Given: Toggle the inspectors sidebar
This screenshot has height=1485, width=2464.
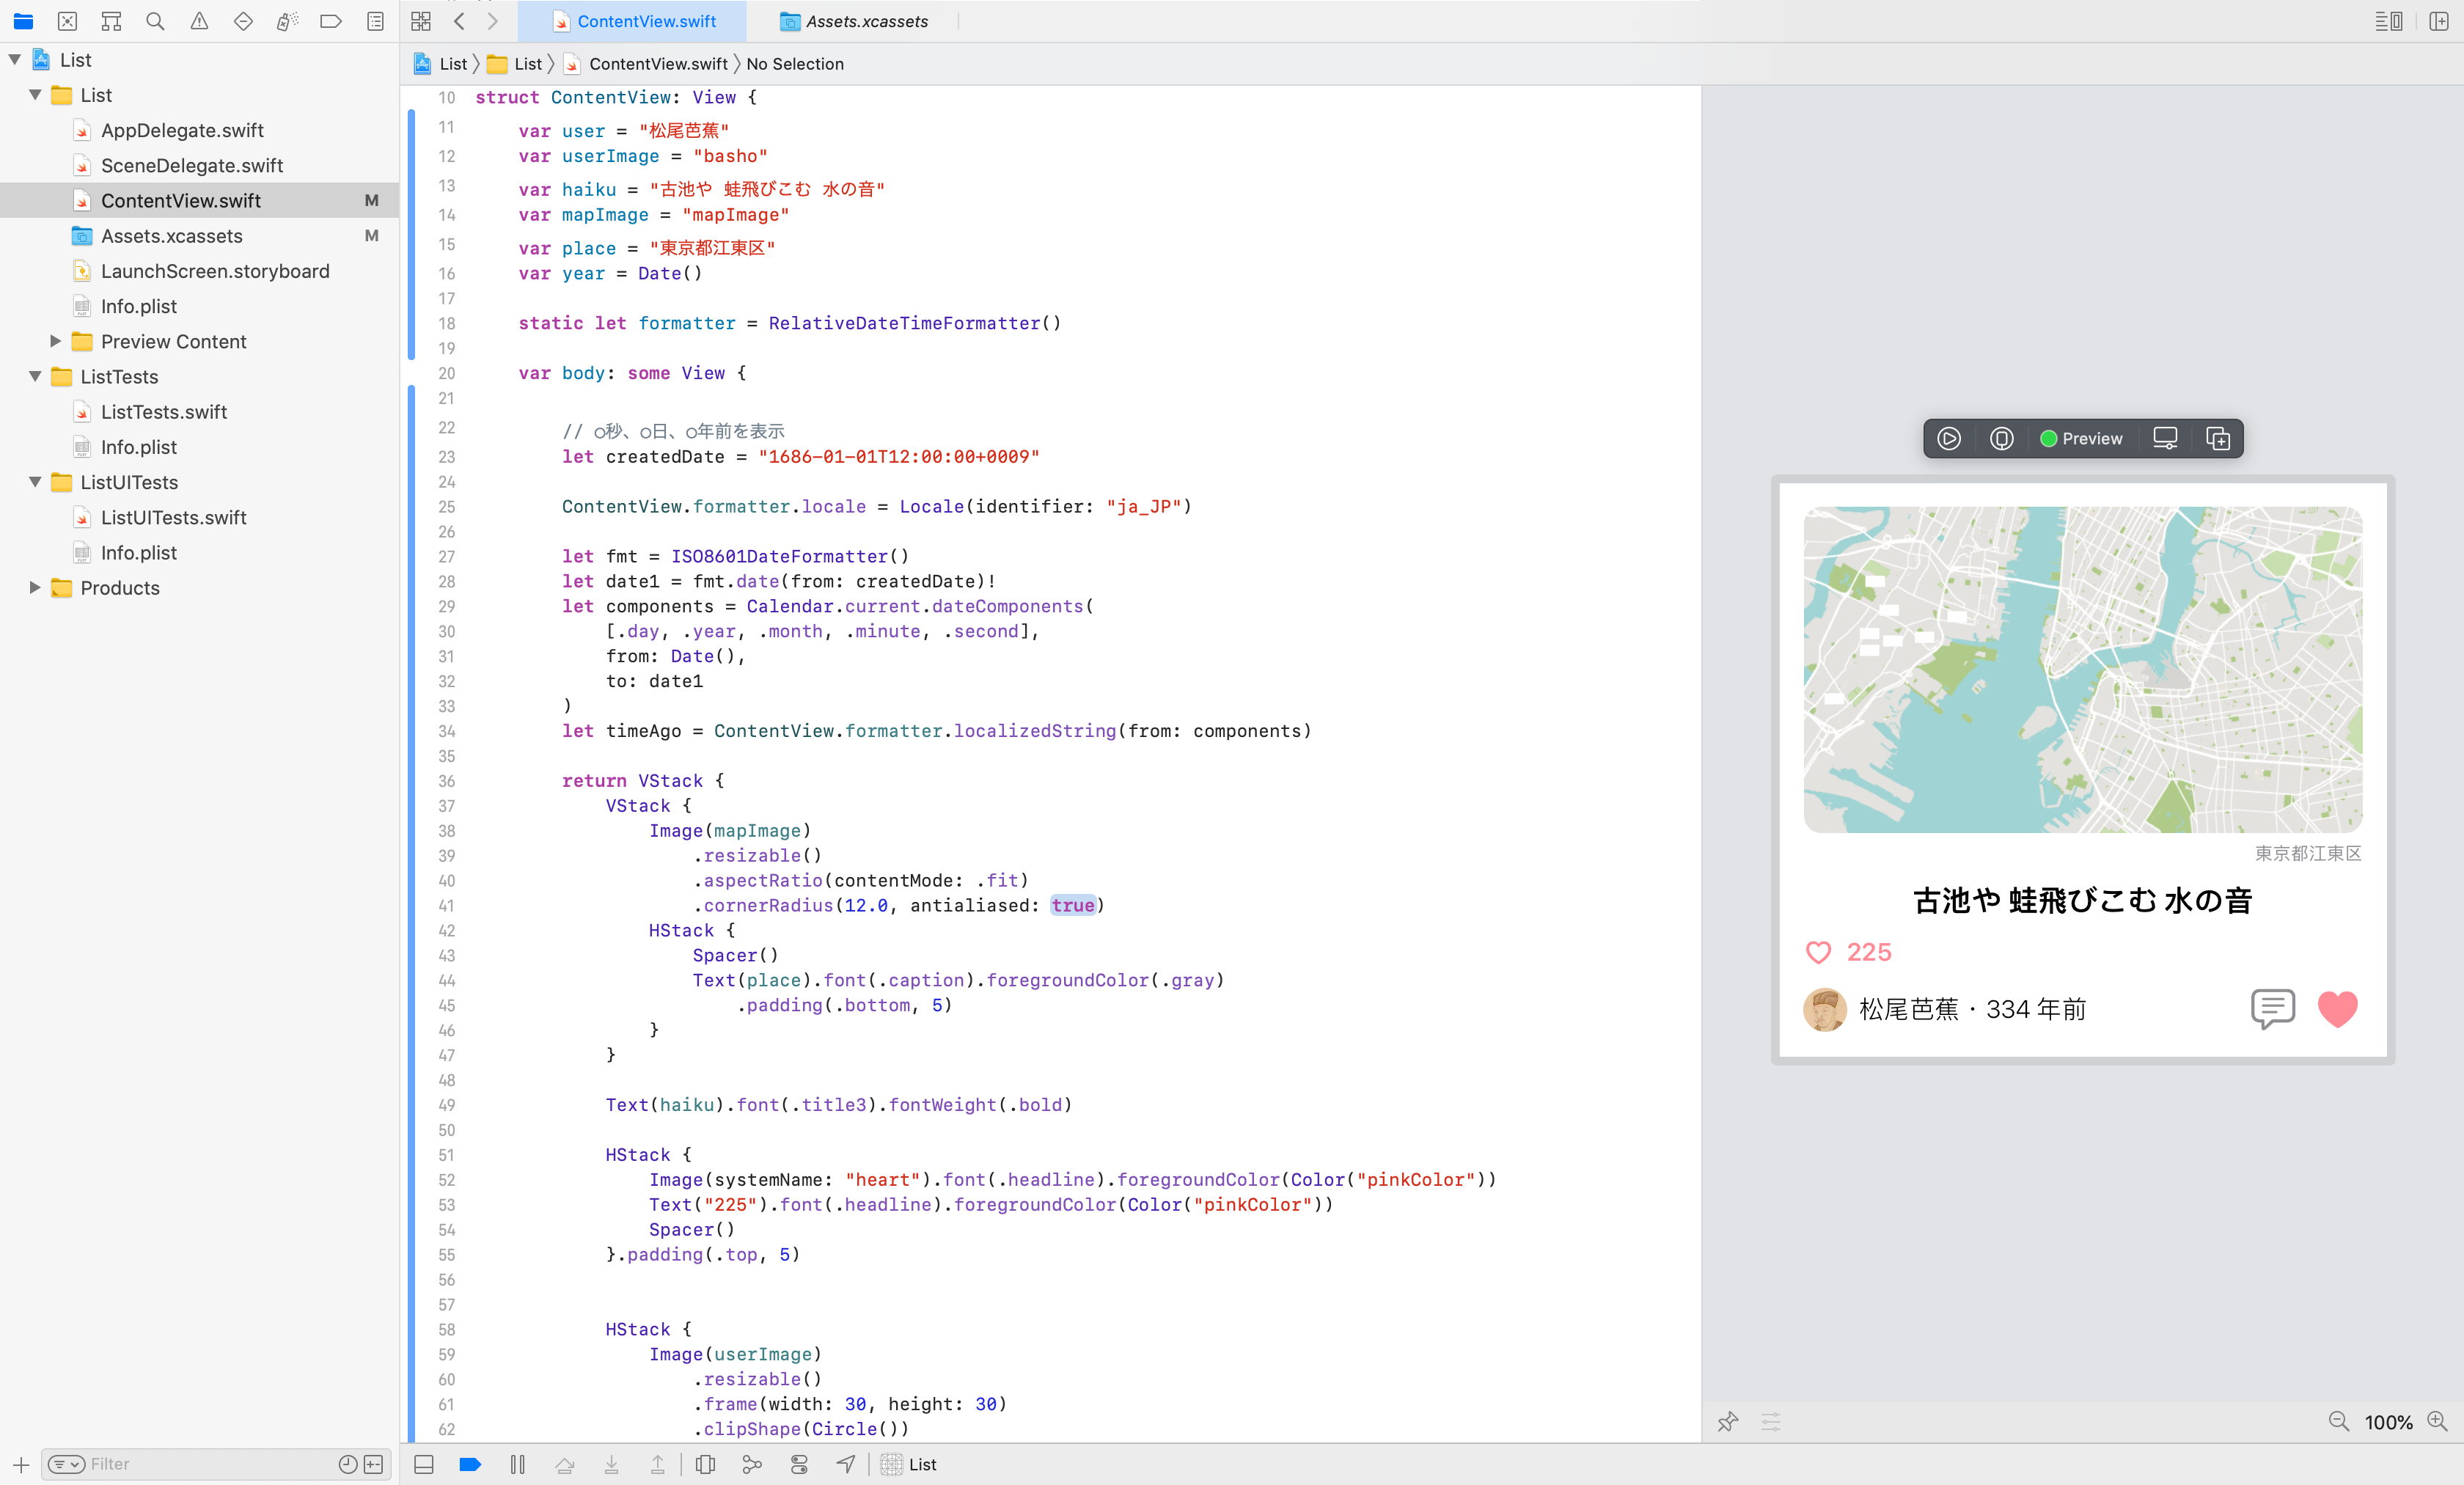Looking at the screenshot, I should click(x=2391, y=21).
